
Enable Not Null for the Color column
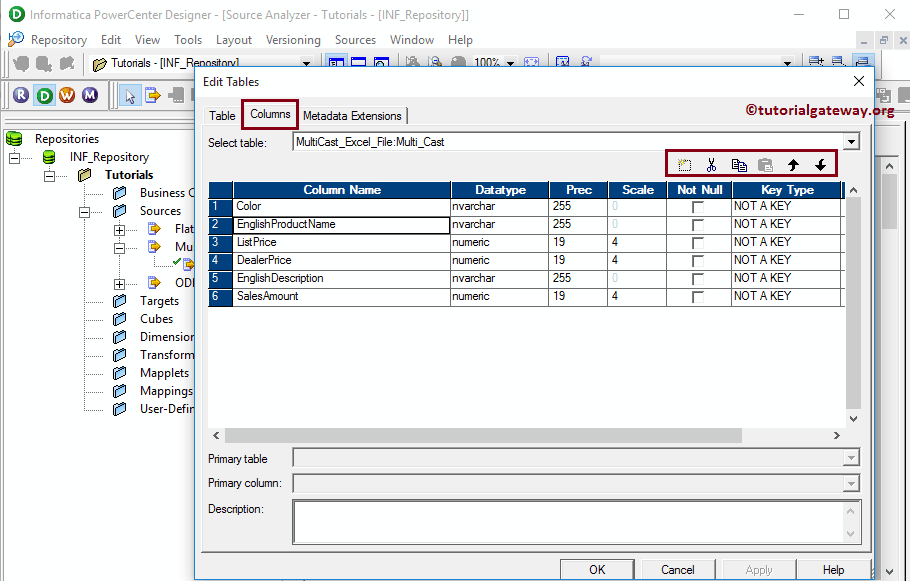[697, 206]
